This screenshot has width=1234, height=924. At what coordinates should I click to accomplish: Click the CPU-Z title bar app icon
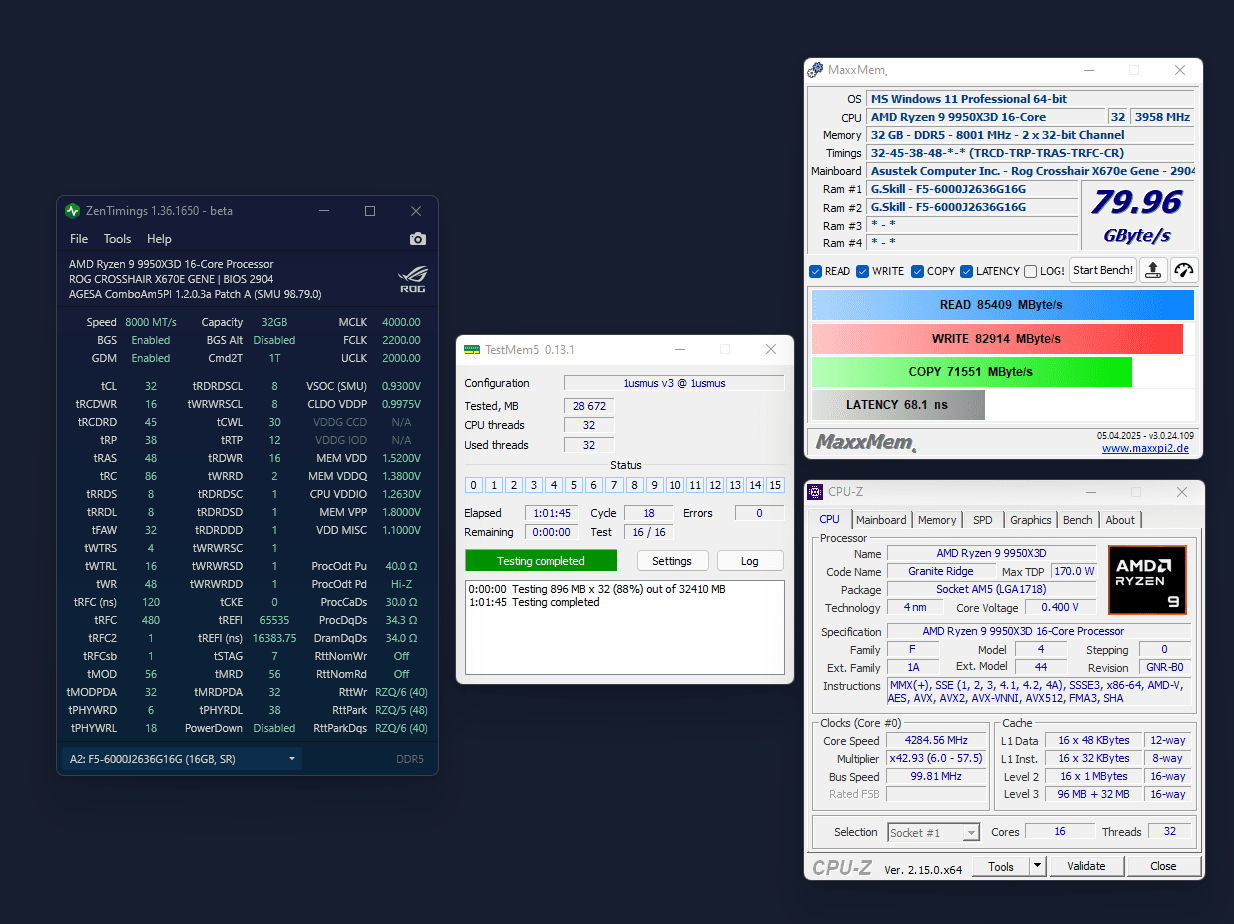816,492
